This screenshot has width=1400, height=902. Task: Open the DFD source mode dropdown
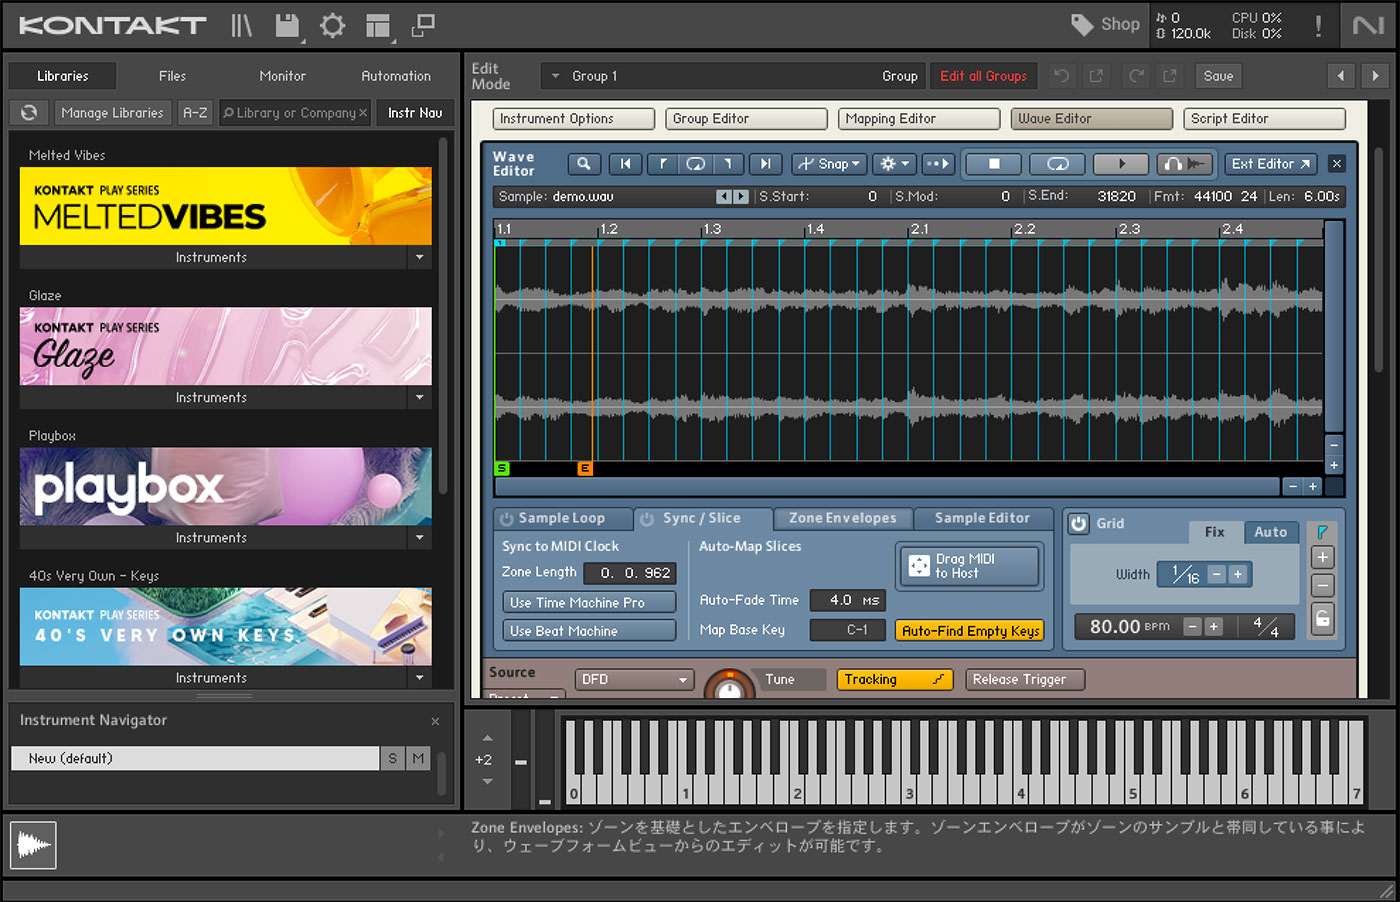click(635, 680)
